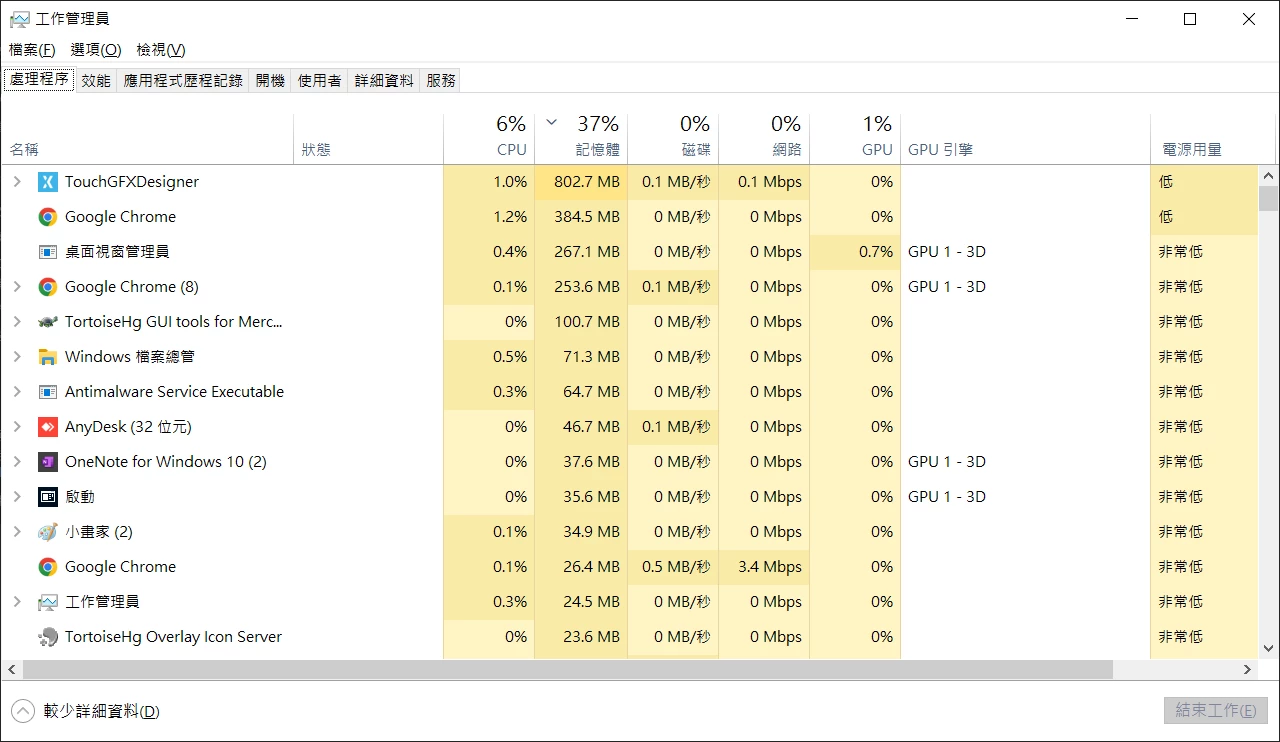Click the 3.4 Mbps network cell

click(x=764, y=567)
